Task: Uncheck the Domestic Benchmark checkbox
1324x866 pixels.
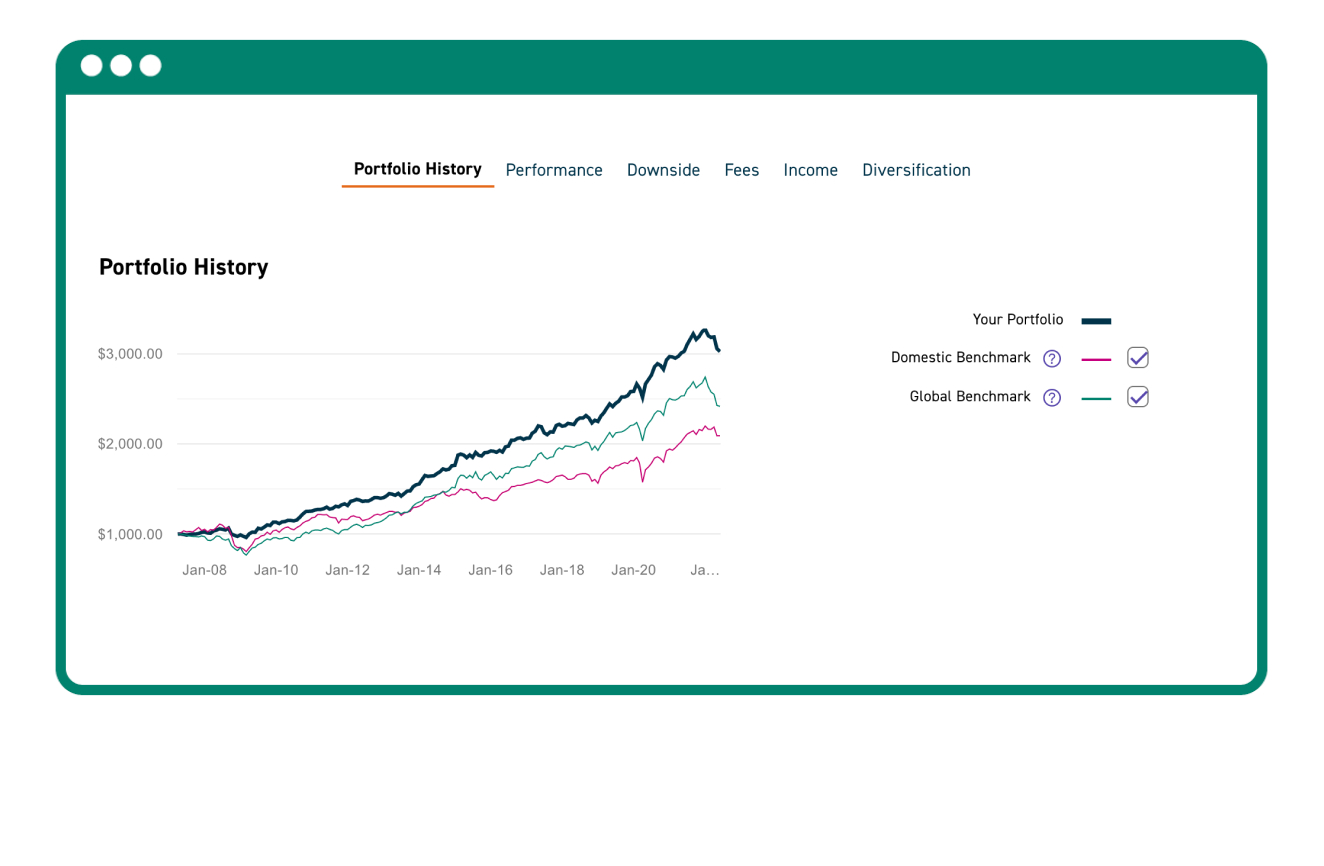Action: 1137,358
